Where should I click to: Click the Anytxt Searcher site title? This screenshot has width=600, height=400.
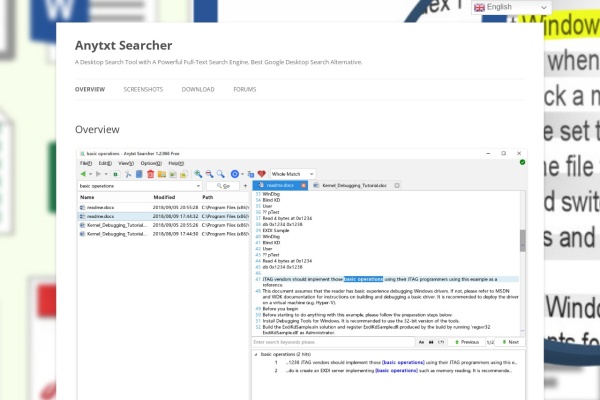point(124,45)
